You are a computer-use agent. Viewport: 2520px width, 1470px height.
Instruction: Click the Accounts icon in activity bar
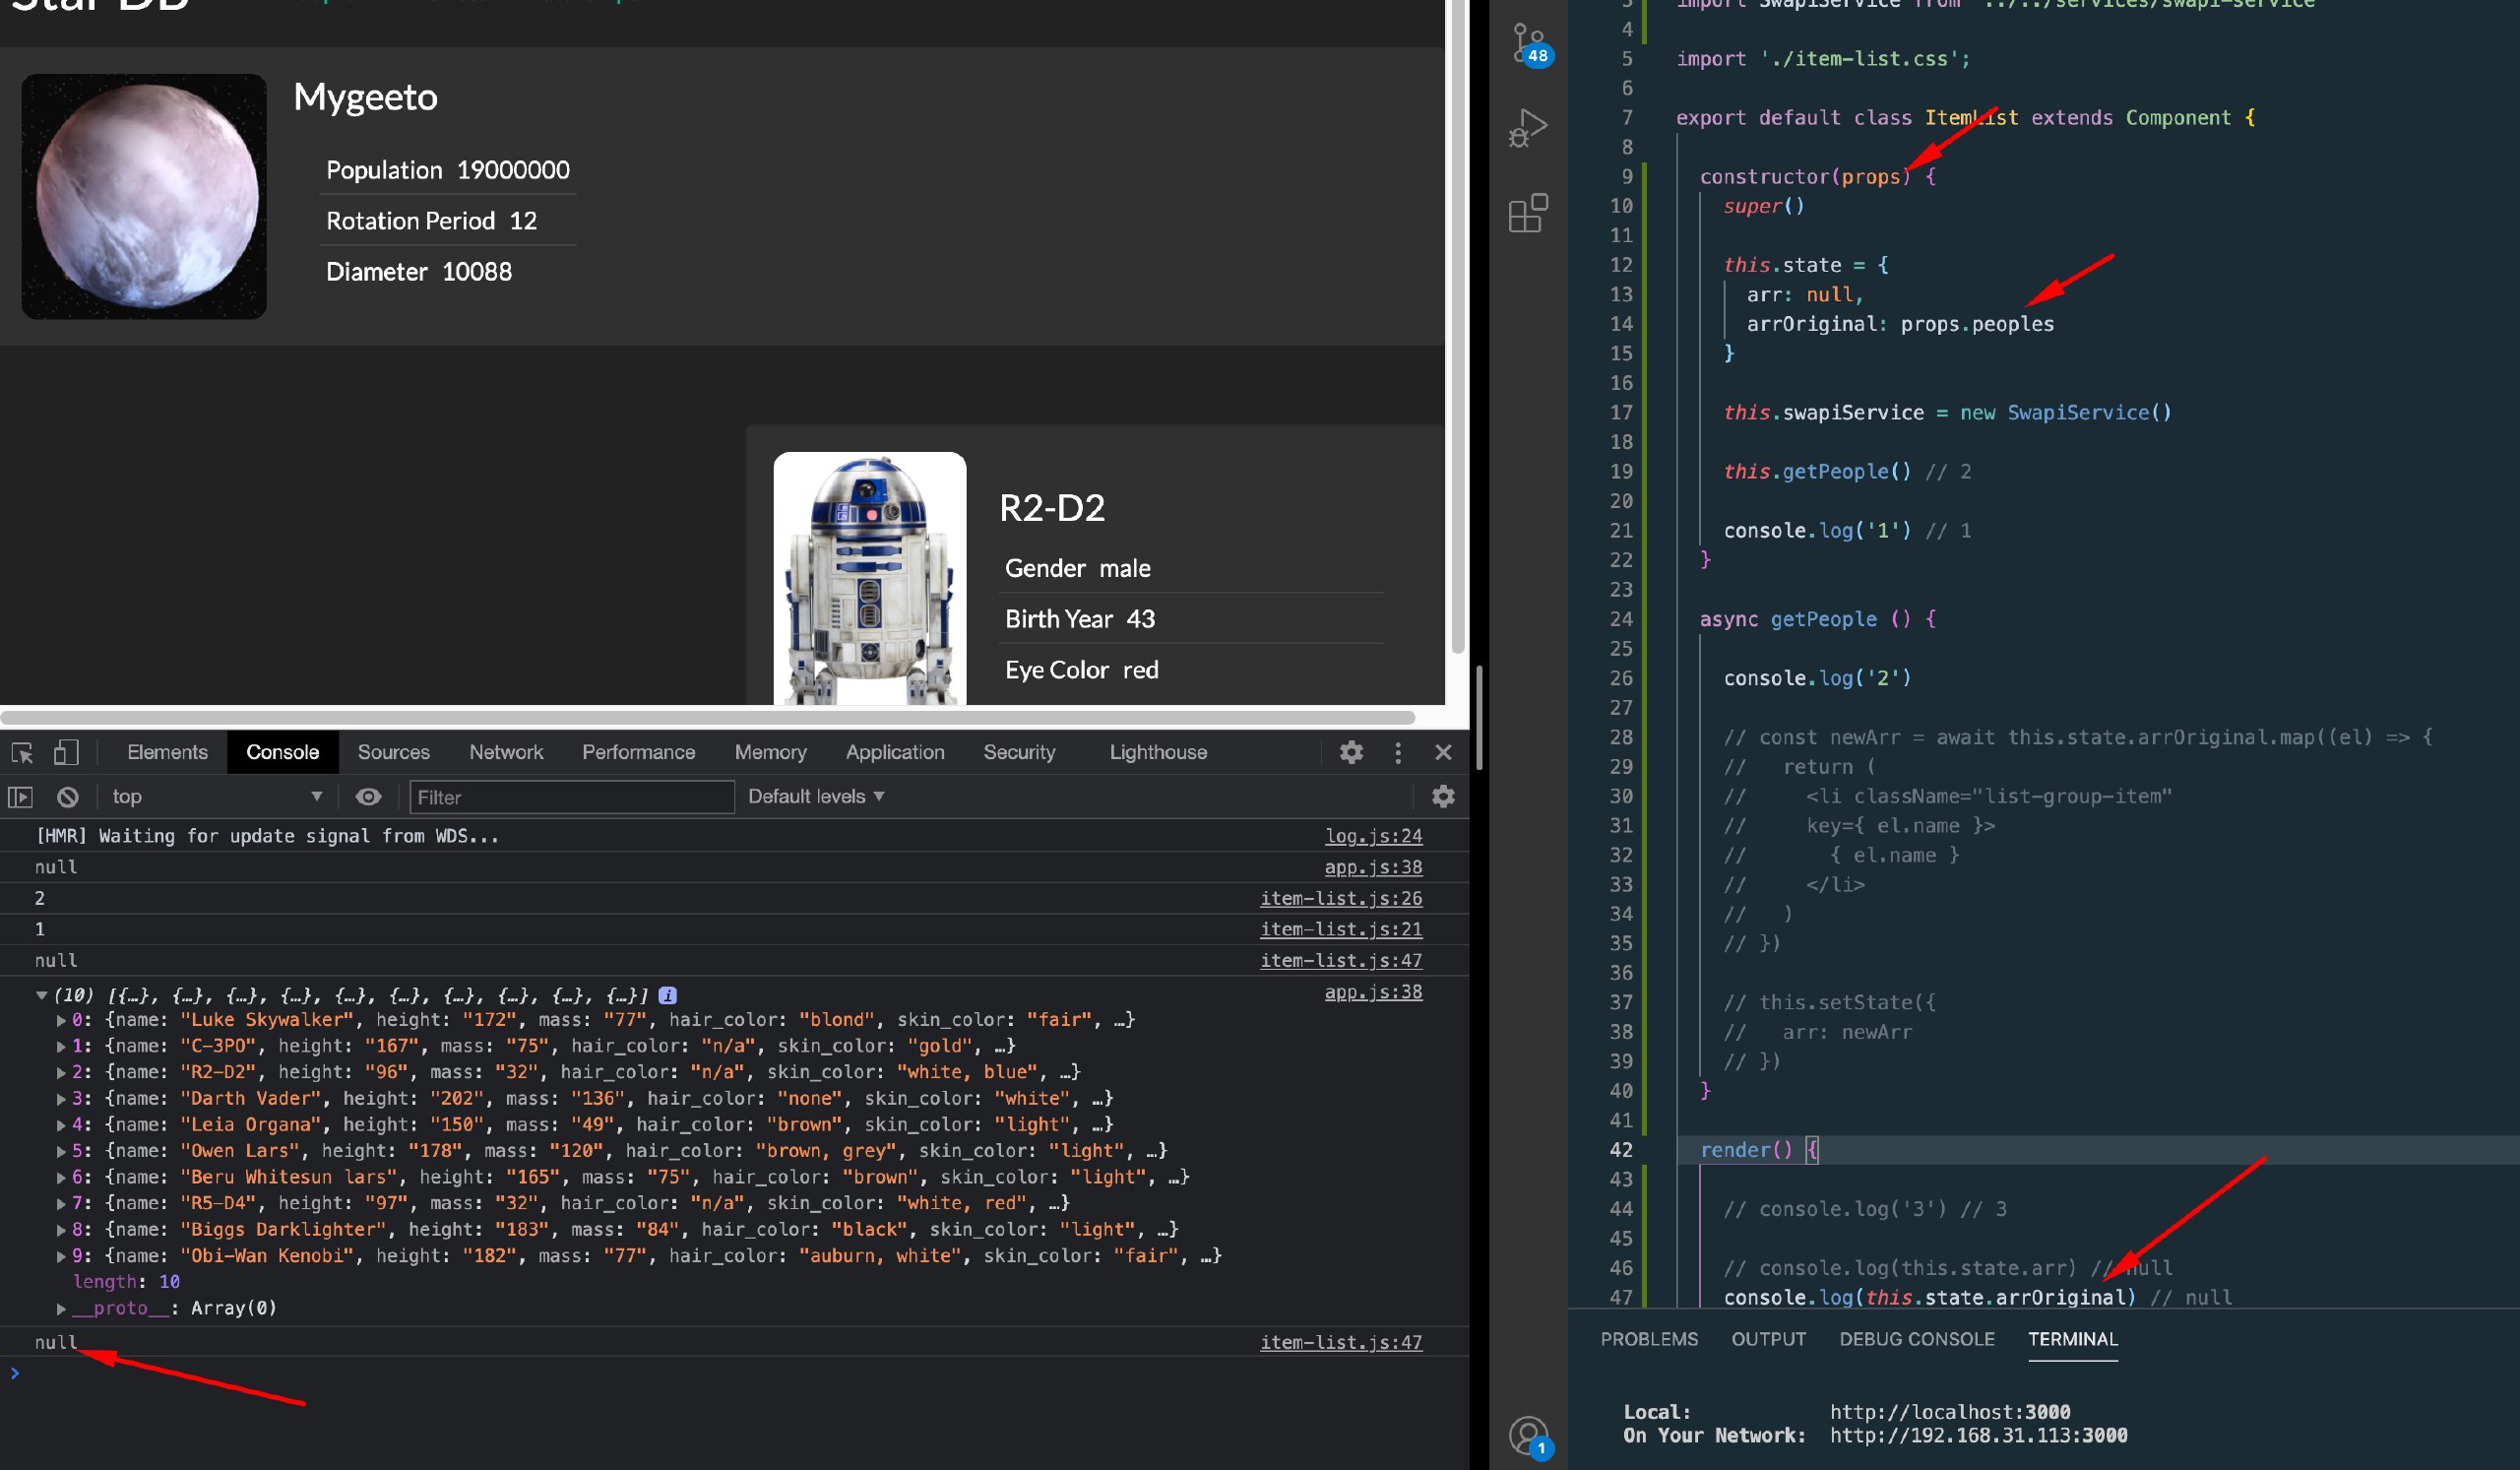pos(1528,1436)
